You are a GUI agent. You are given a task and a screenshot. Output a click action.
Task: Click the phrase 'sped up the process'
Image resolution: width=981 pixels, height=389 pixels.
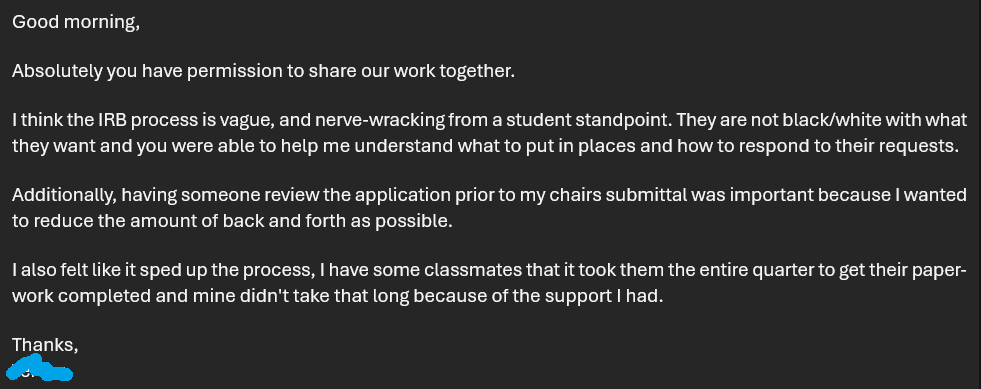[226, 271]
